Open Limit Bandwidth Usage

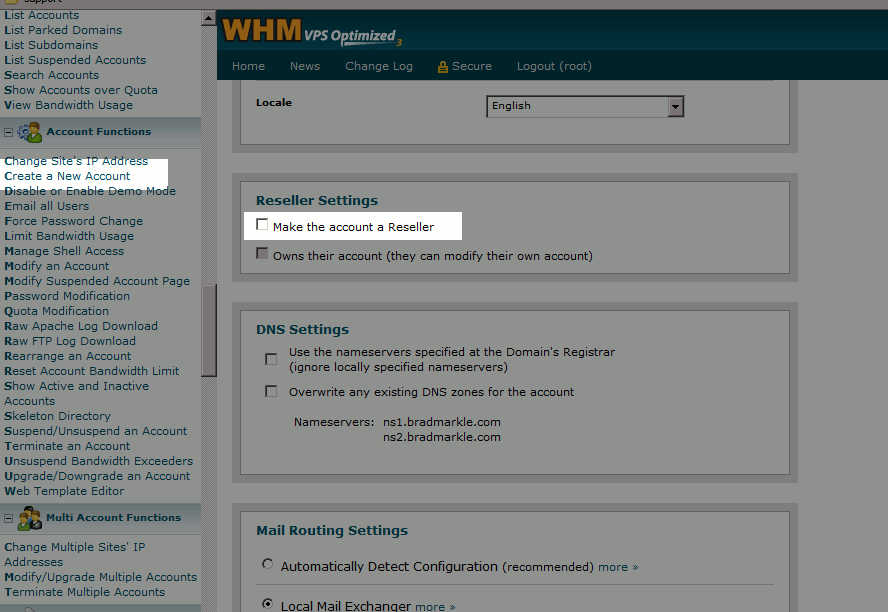click(x=69, y=236)
